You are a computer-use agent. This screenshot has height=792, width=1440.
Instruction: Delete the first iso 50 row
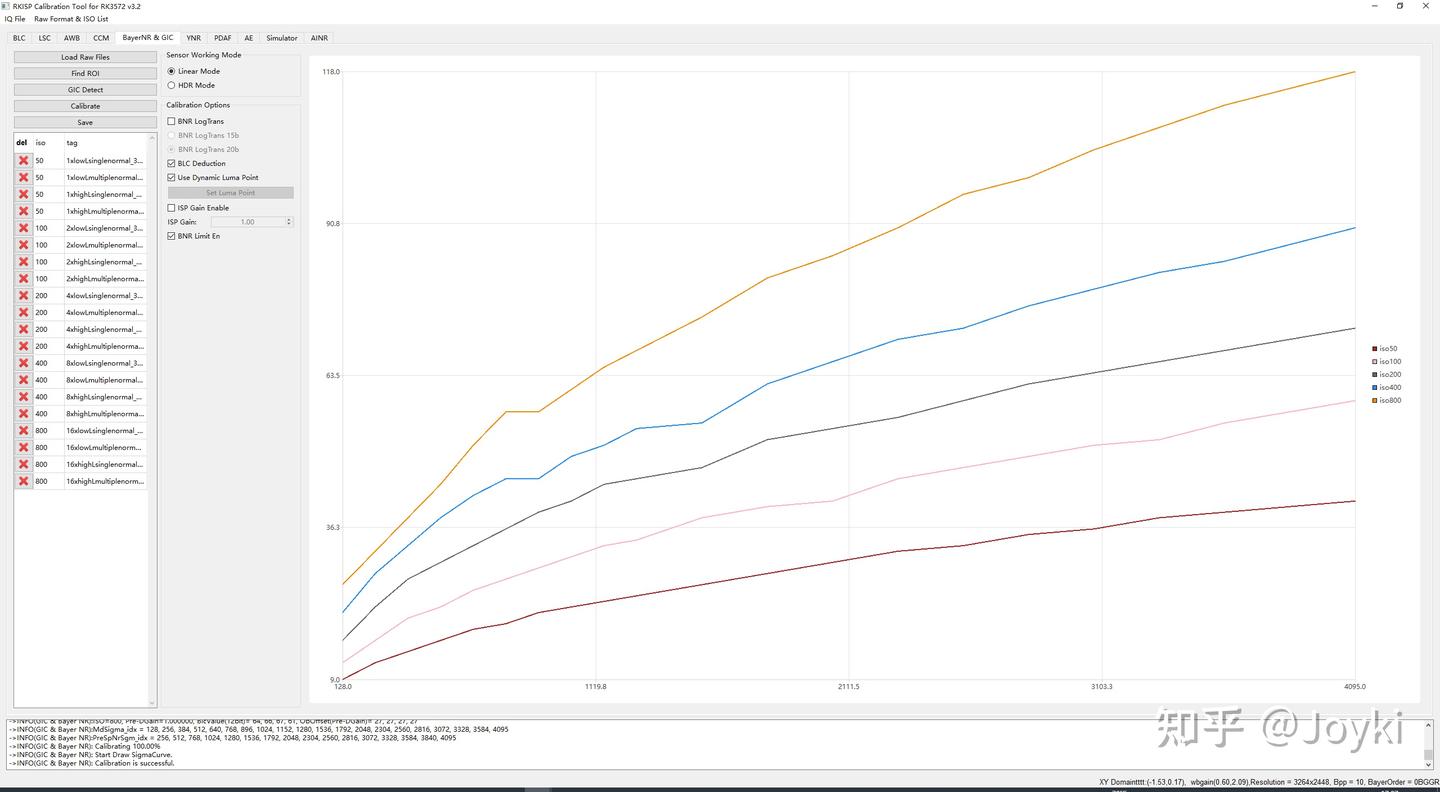click(23, 160)
